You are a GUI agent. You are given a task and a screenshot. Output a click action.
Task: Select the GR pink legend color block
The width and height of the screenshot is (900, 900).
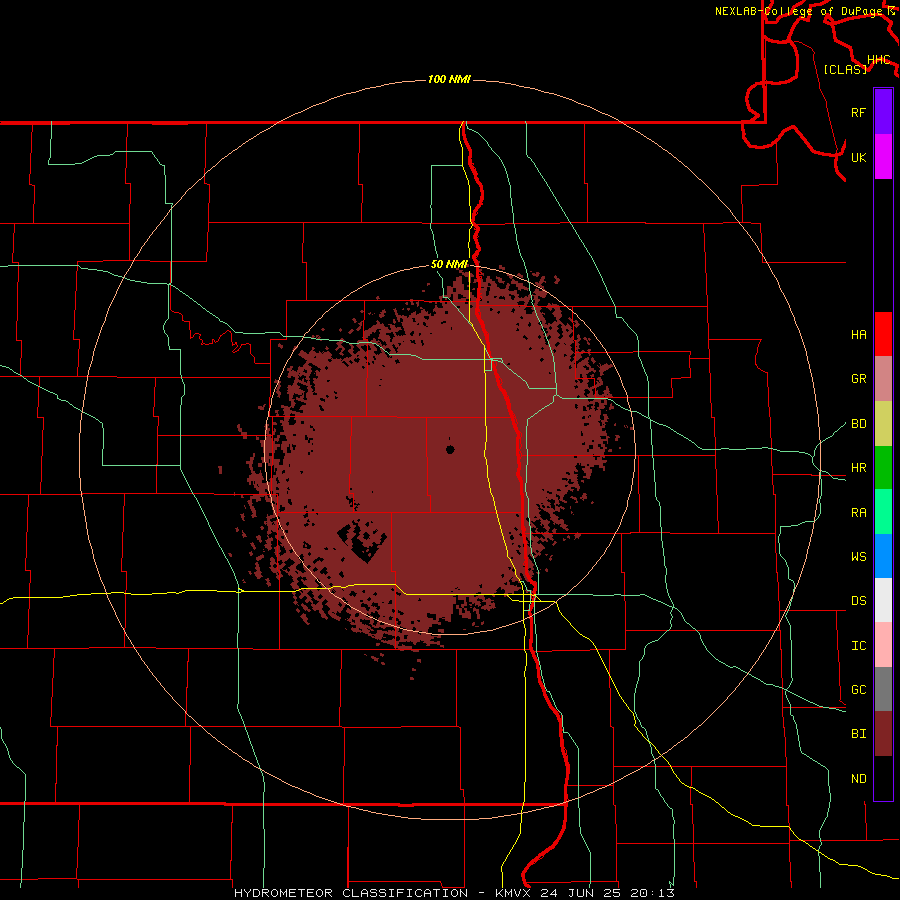tap(883, 379)
